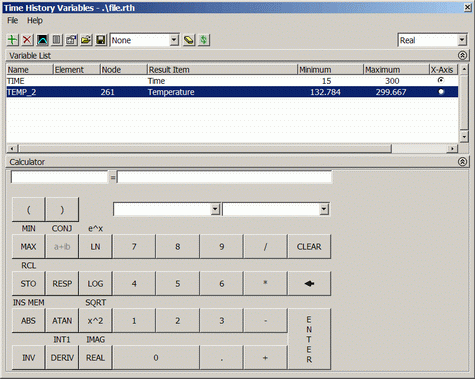
Task: Click the vertical scrollbar down arrow
Action: (464, 137)
